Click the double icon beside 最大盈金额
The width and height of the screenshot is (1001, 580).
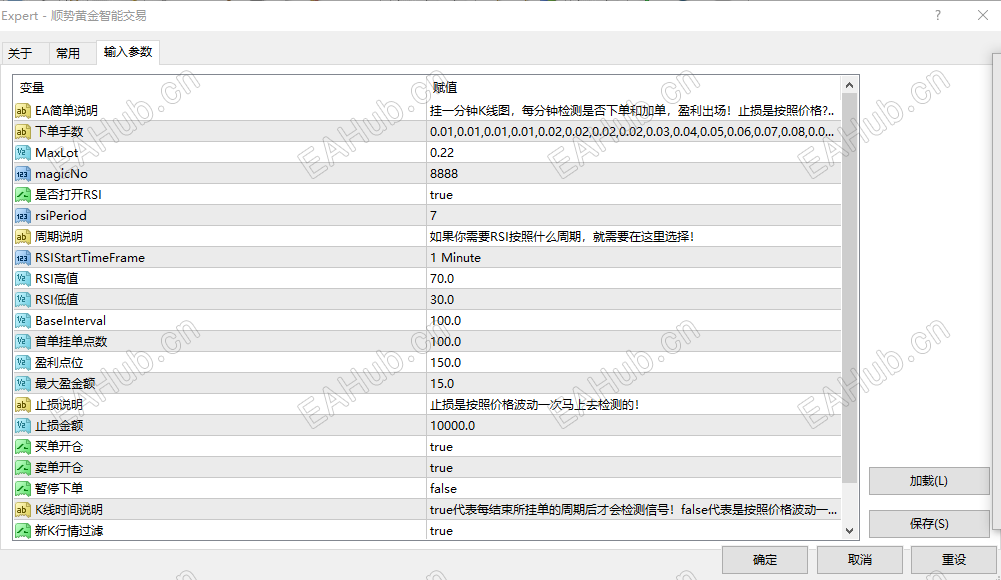point(23,383)
